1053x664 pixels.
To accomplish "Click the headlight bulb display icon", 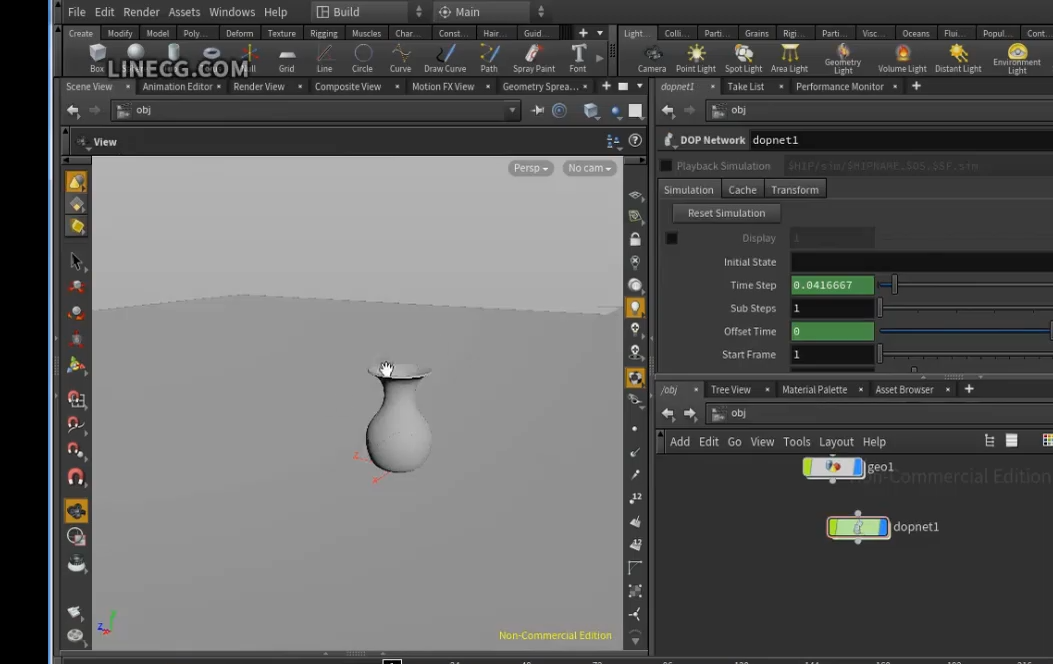I will click(635, 307).
